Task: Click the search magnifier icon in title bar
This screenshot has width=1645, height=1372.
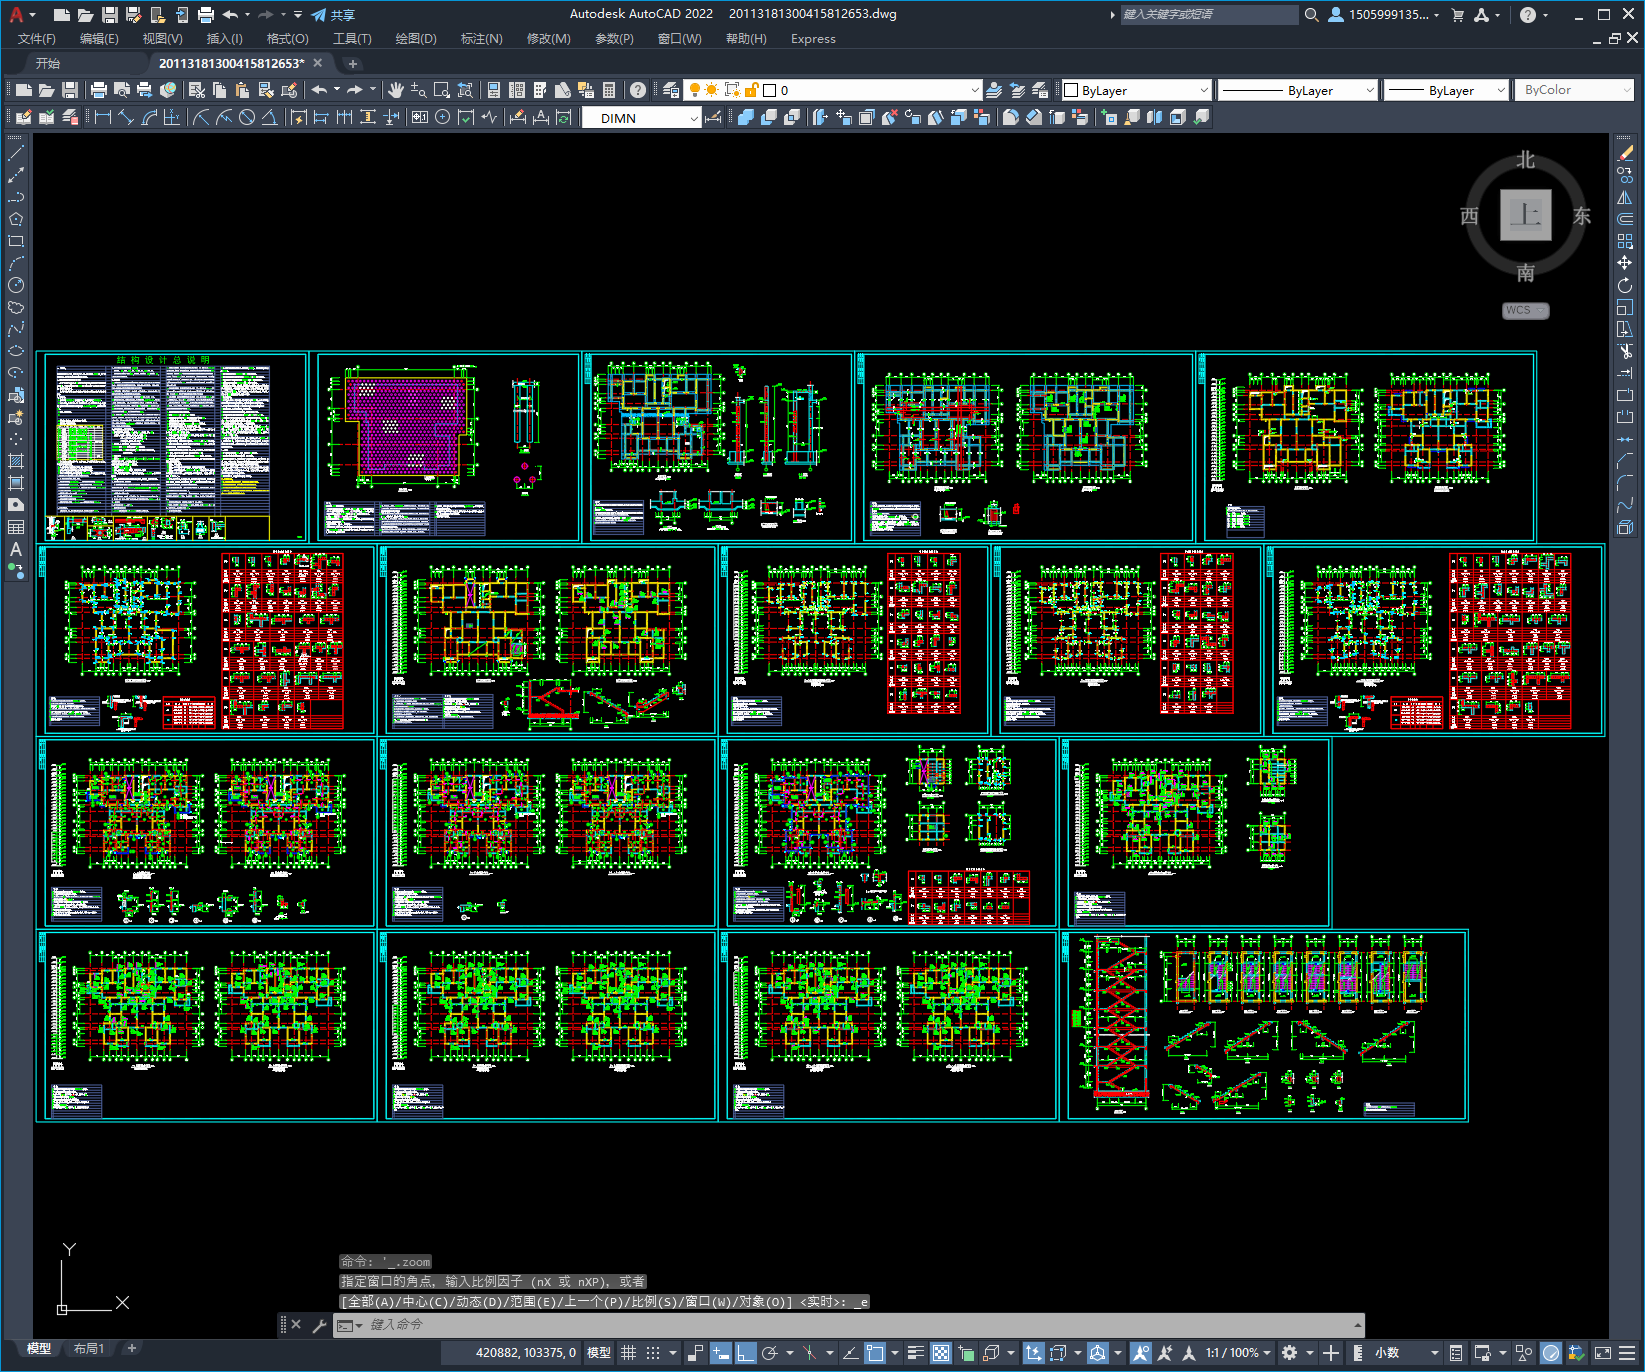Action: (1311, 14)
